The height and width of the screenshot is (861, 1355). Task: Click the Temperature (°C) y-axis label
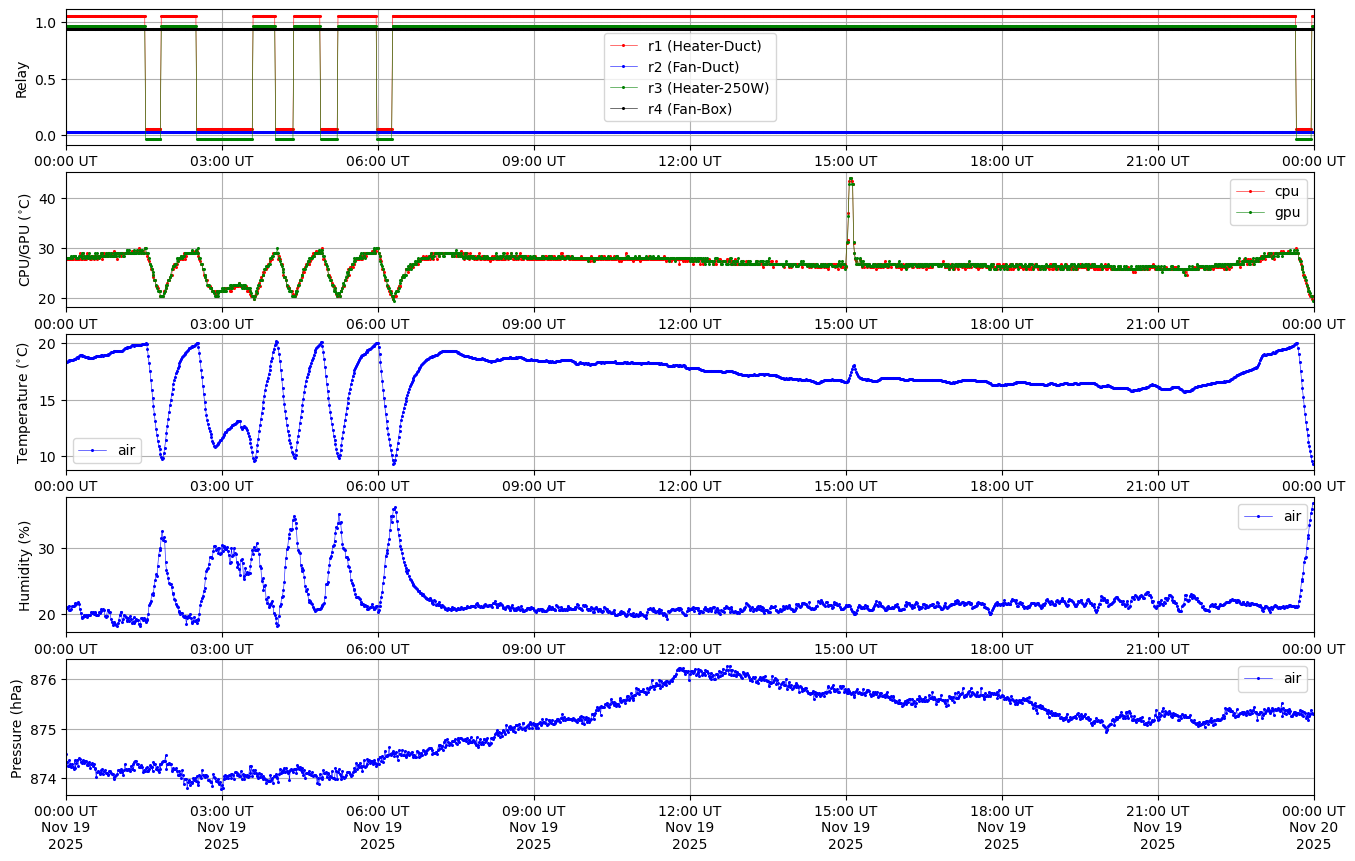[24, 402]
